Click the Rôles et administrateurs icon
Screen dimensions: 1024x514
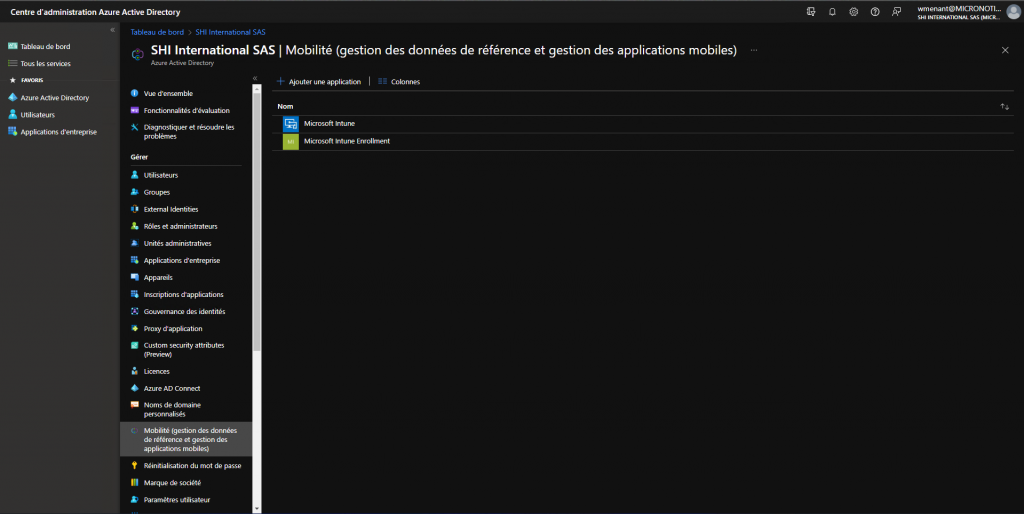click(135, 226)
